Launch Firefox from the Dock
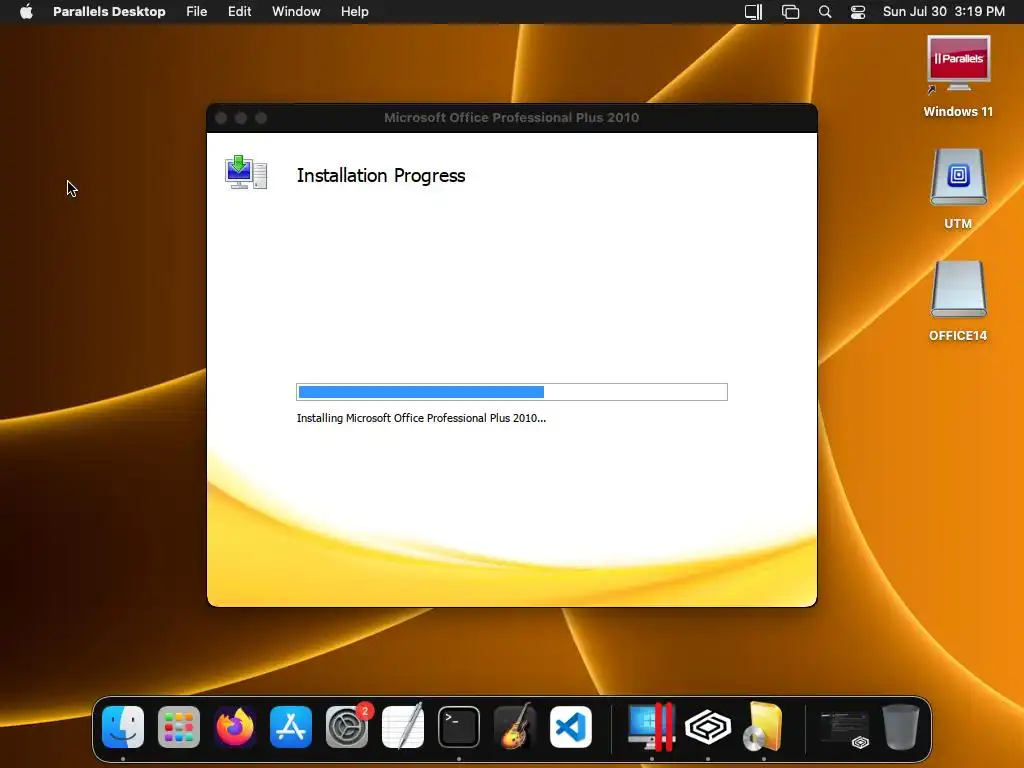Viewport: 1024px width, 768px height. [235, 727]
